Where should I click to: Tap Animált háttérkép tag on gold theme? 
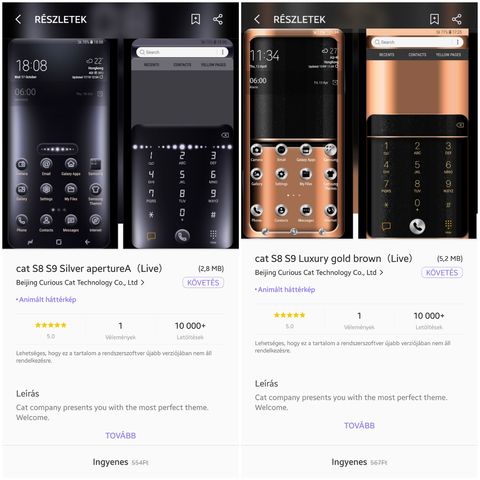[x=285, y=289]
